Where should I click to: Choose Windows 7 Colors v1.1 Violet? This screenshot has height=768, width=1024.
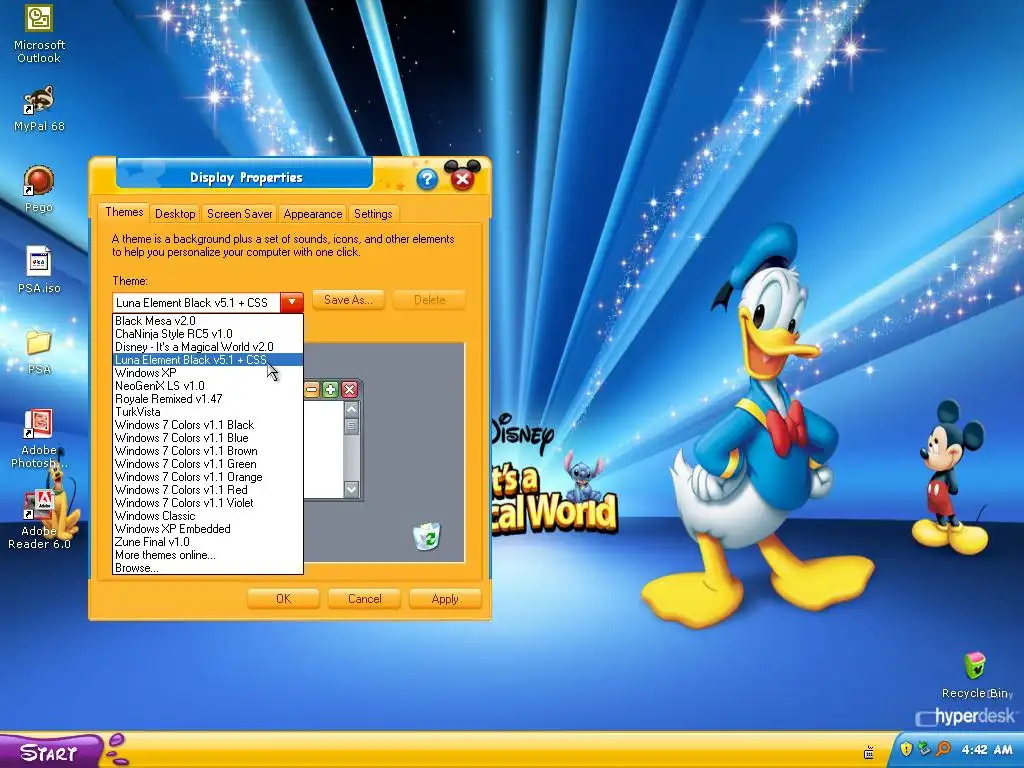[x=208, y=503]
